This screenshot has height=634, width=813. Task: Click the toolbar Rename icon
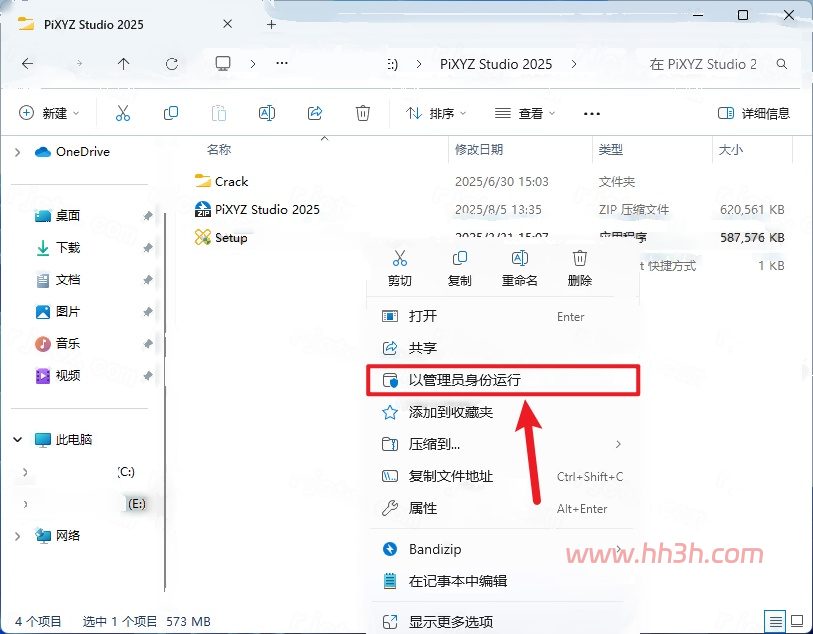click(267, 113)
